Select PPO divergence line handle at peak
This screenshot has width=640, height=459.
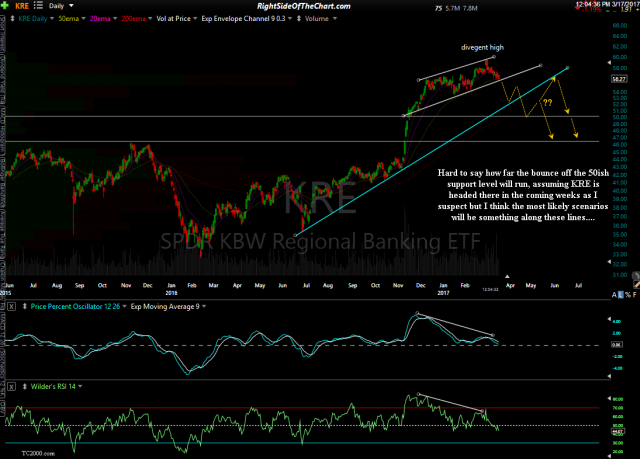pos(417,313)
